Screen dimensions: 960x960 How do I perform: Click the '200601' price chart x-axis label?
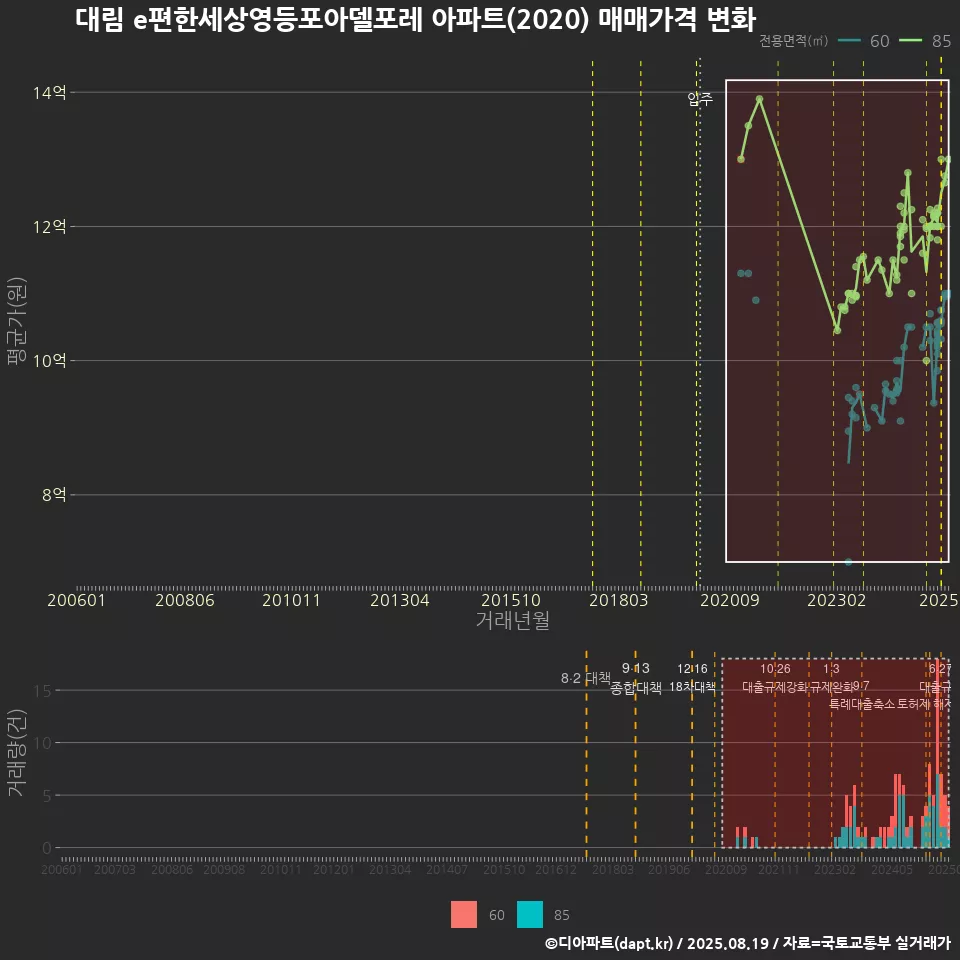[x=77, y=600]
